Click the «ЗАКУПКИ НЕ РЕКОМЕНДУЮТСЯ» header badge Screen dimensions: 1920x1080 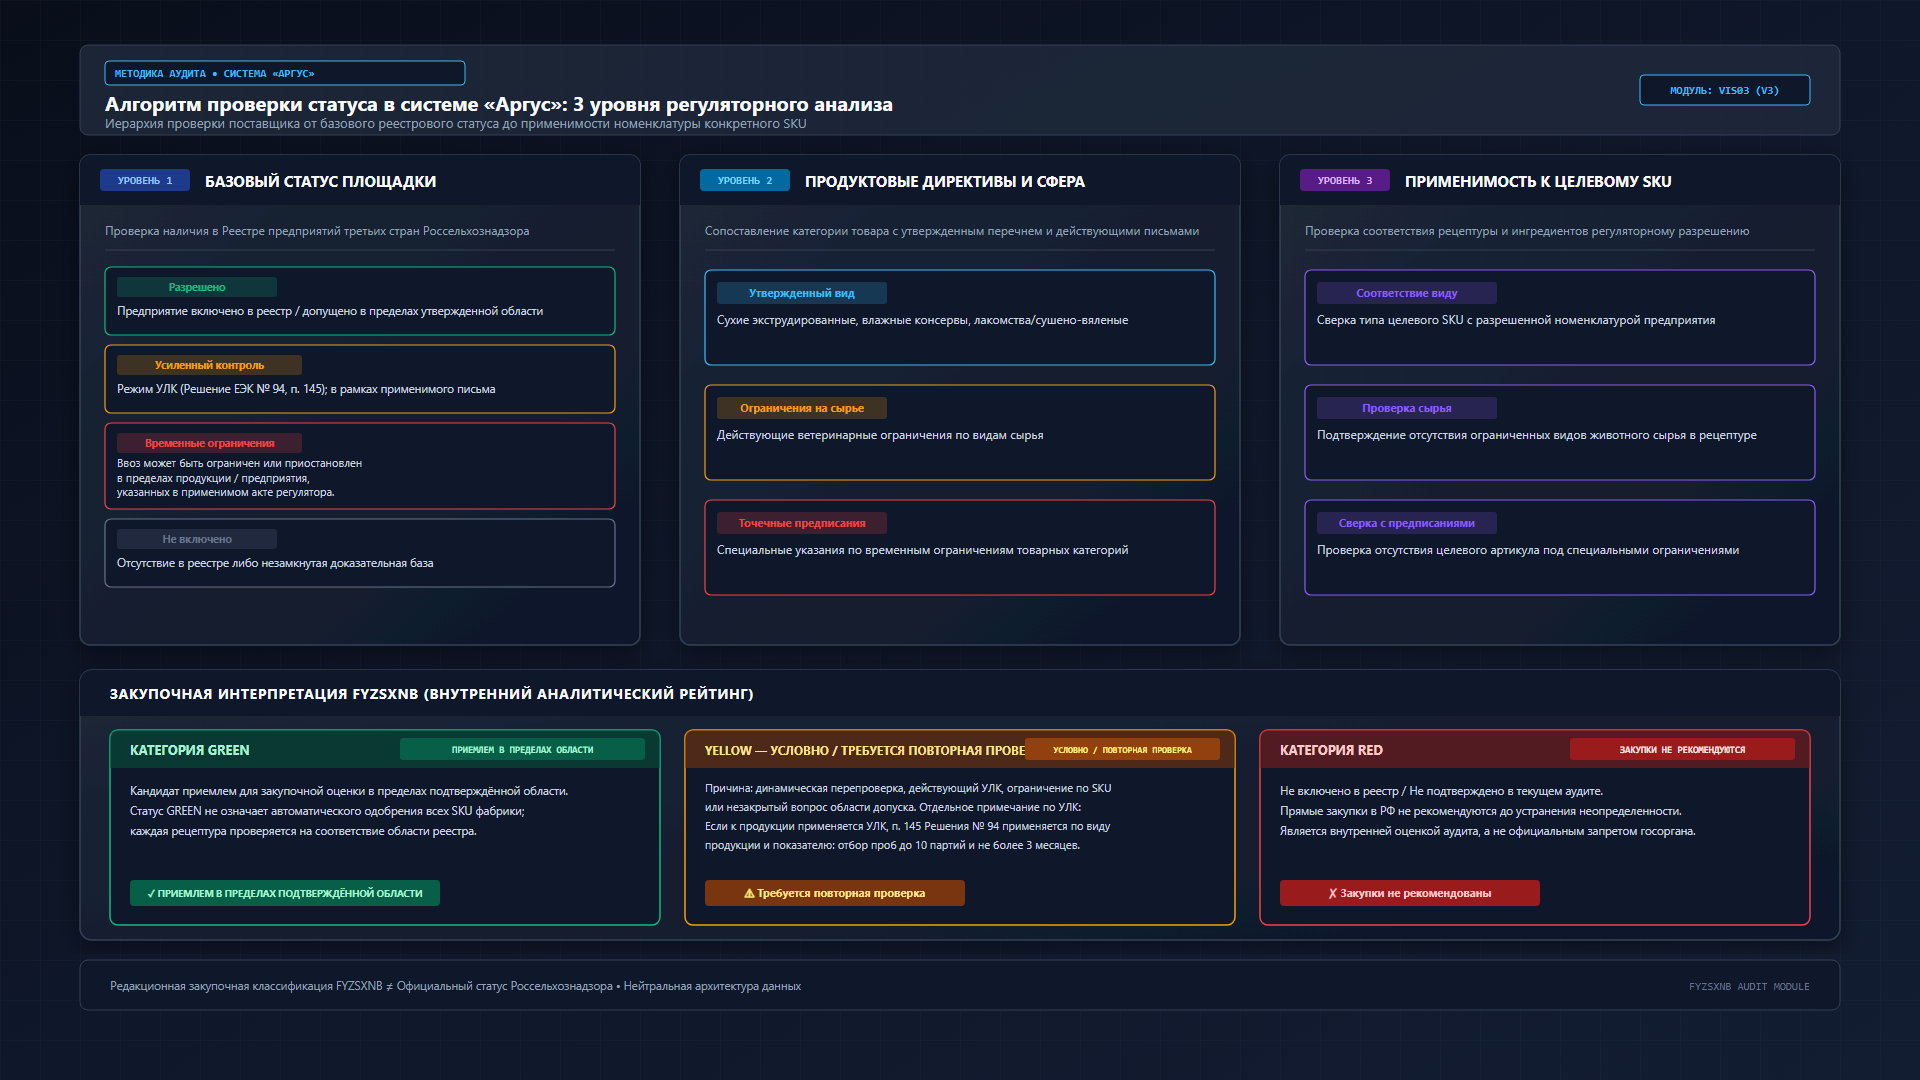pyautogui.click(x=1682, y=749)
